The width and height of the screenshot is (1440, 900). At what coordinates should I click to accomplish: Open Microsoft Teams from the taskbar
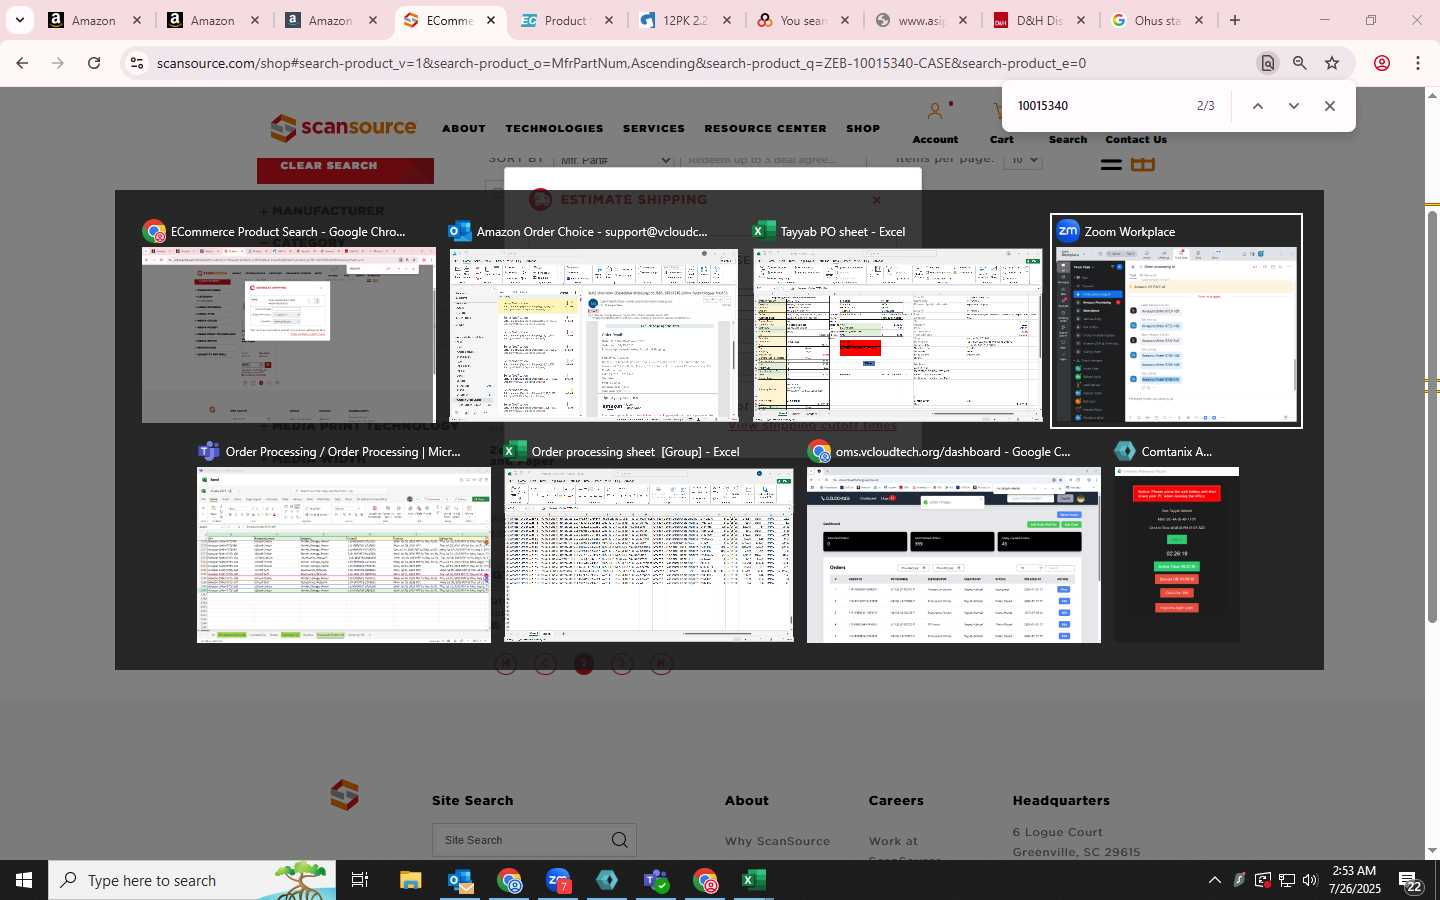[656, 880]
